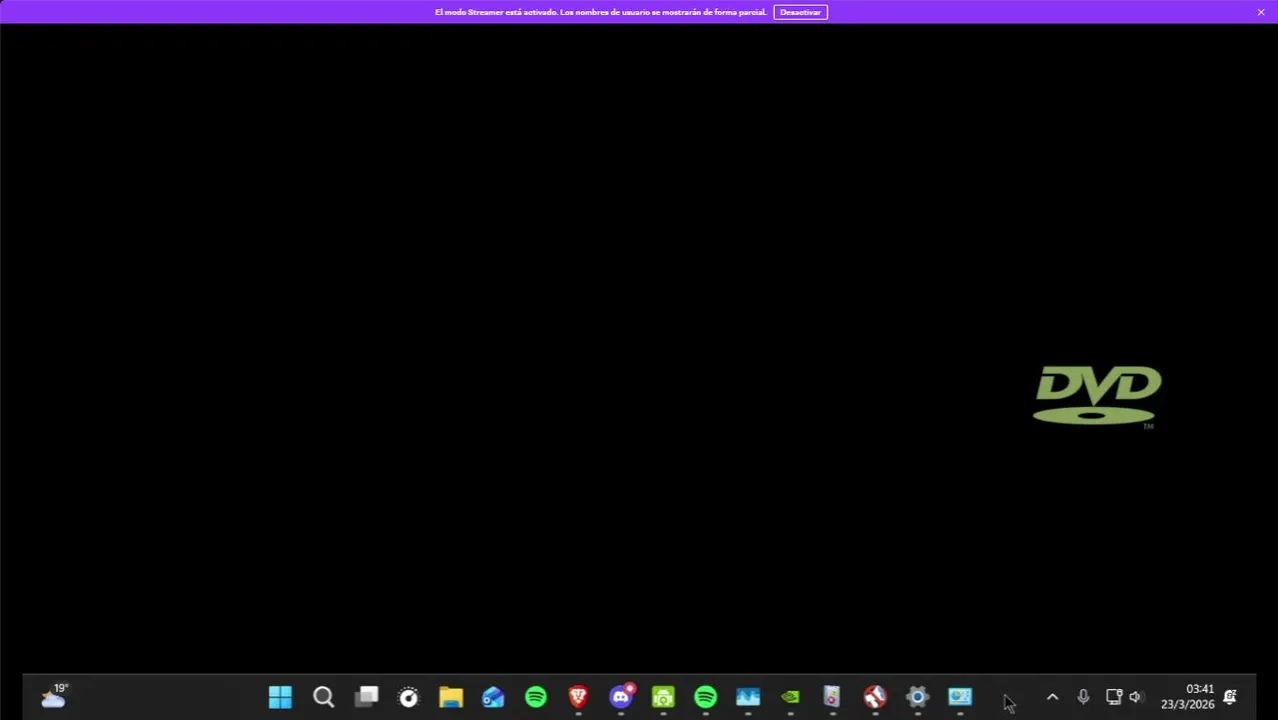The height and width of the screenshot is (720, 1278).
Task: Dismiss the Streamer mode banner with X
Action: 1261,12
